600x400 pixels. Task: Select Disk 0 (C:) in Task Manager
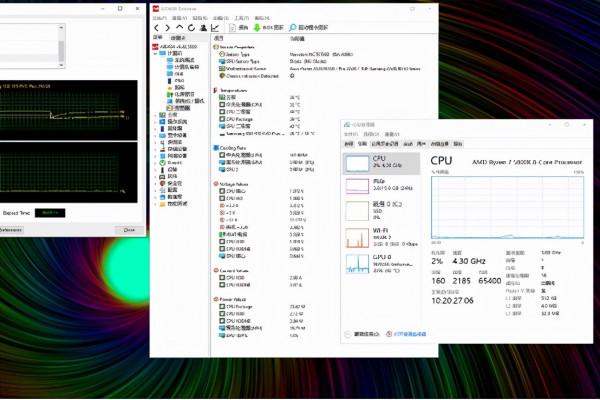[x=381, y=211]
